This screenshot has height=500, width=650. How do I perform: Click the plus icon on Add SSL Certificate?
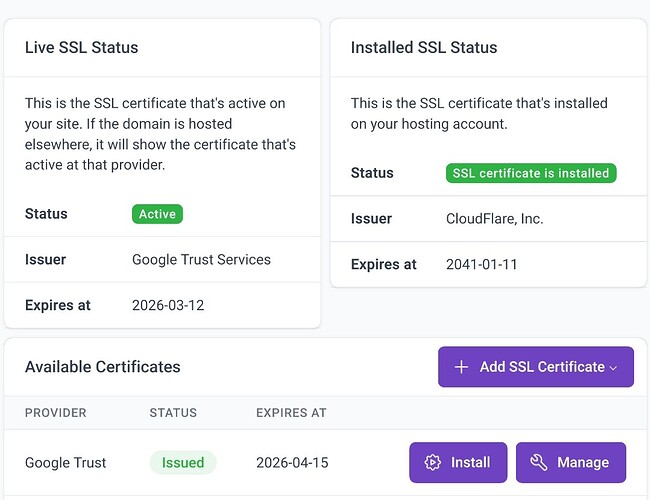(x=461, y=367)
